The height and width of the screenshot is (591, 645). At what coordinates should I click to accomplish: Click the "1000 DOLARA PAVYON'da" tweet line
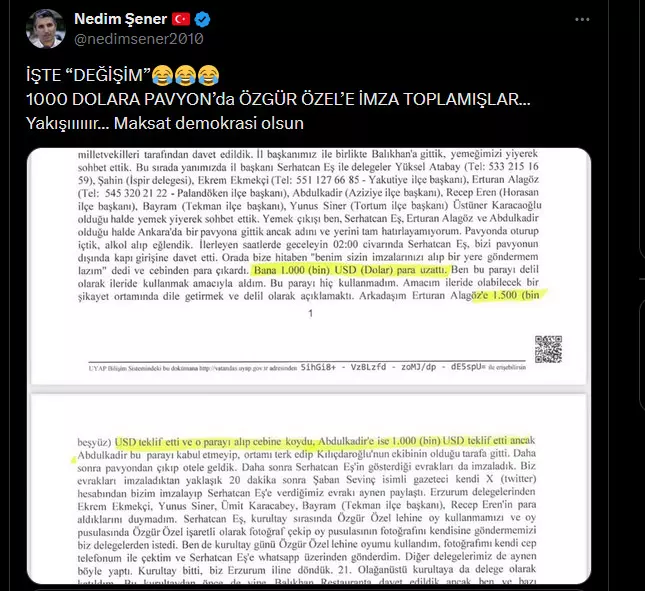278,100
